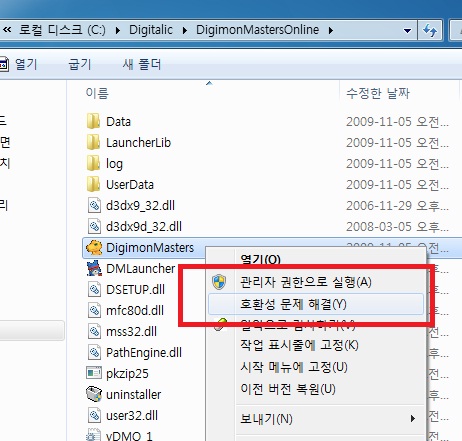Click the DMLauncher application icon
The height and width of the screenshot is (441, 462).
coord(94,268)
